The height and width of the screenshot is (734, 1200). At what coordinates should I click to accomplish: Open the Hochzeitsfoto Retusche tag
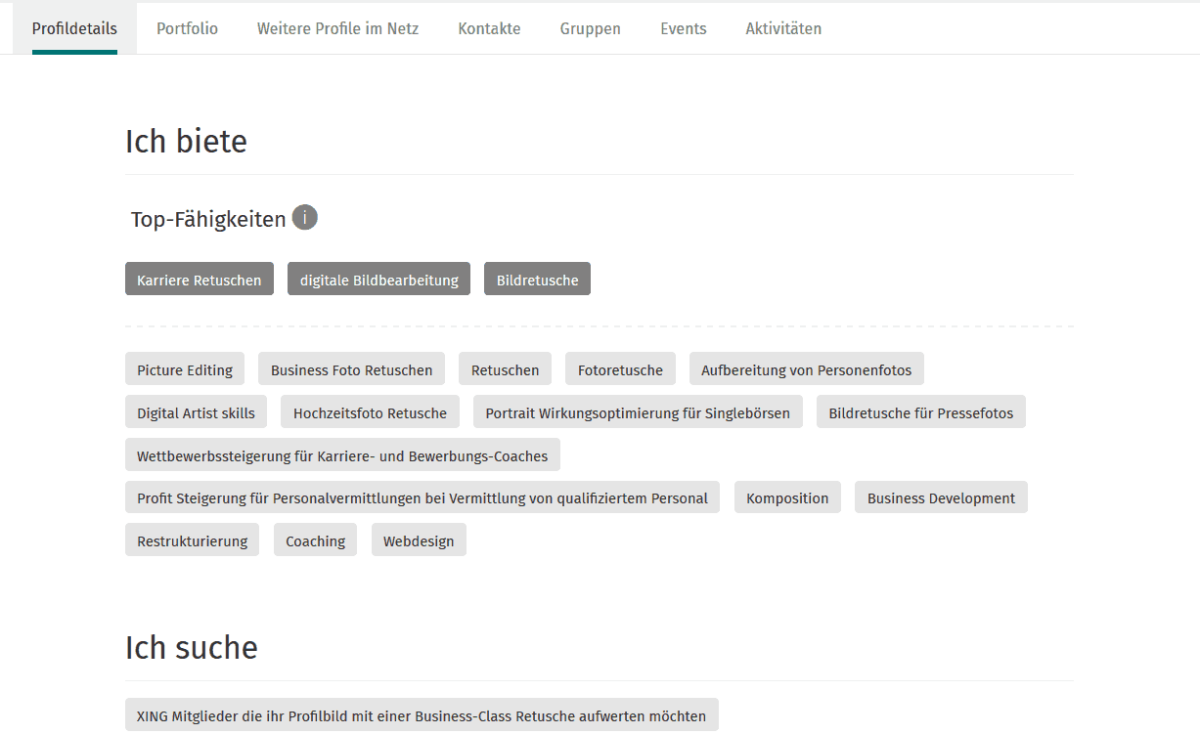pyautogui.click(x=370, y=412)
